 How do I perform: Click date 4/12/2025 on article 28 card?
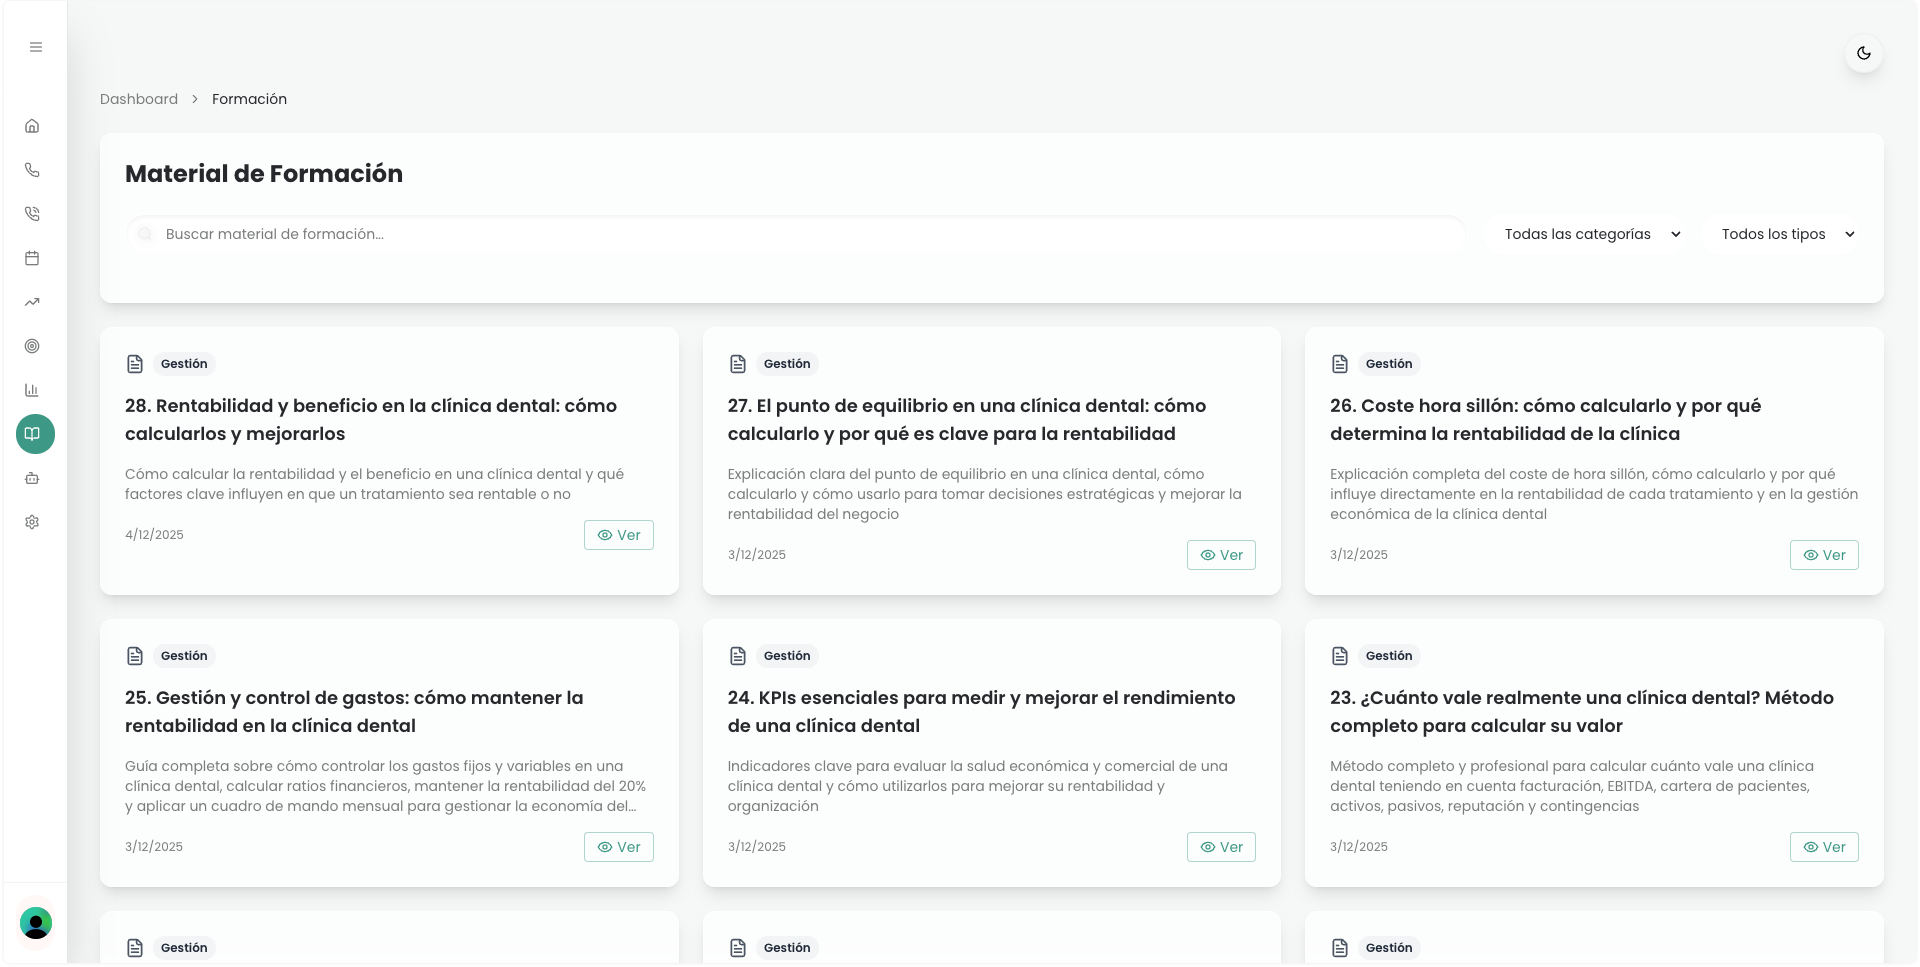[x=154, y=535]
